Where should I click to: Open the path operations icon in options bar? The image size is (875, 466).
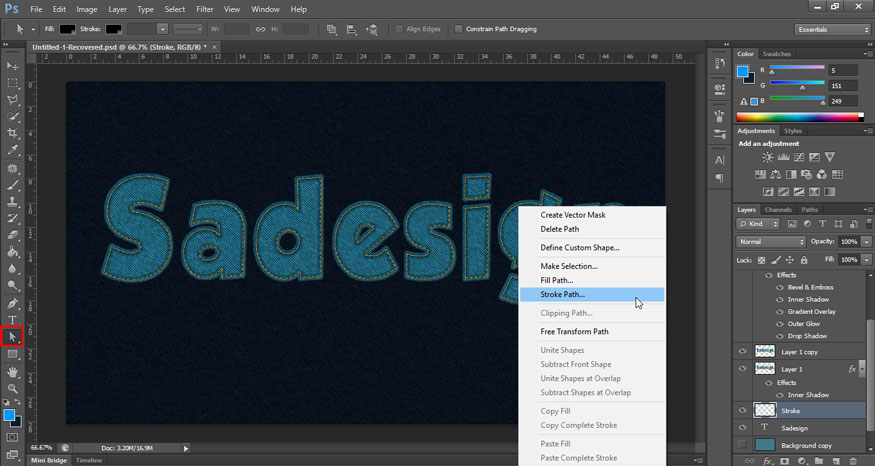tap(331, 29)
